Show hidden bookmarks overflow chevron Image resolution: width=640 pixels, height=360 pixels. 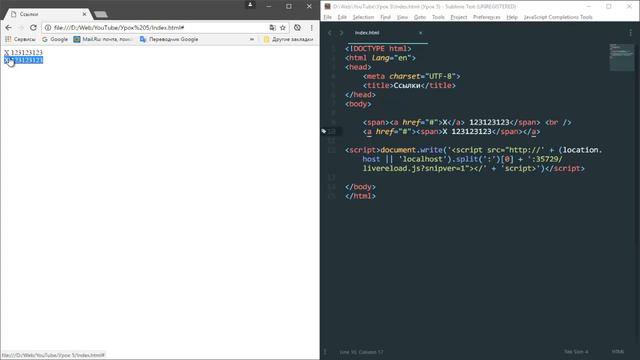[252, 40]
